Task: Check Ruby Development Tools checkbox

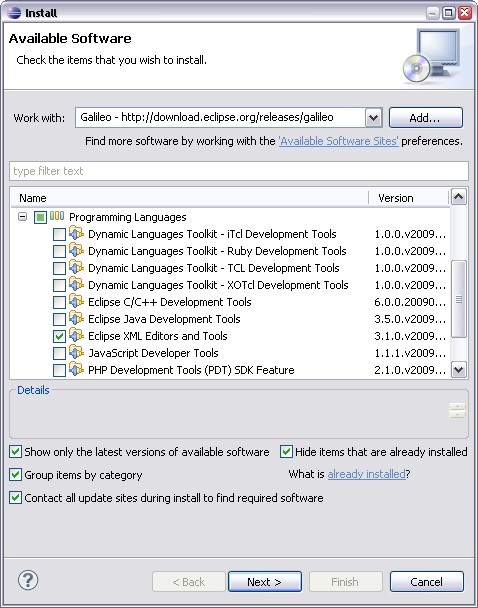Action: [59, 252]
